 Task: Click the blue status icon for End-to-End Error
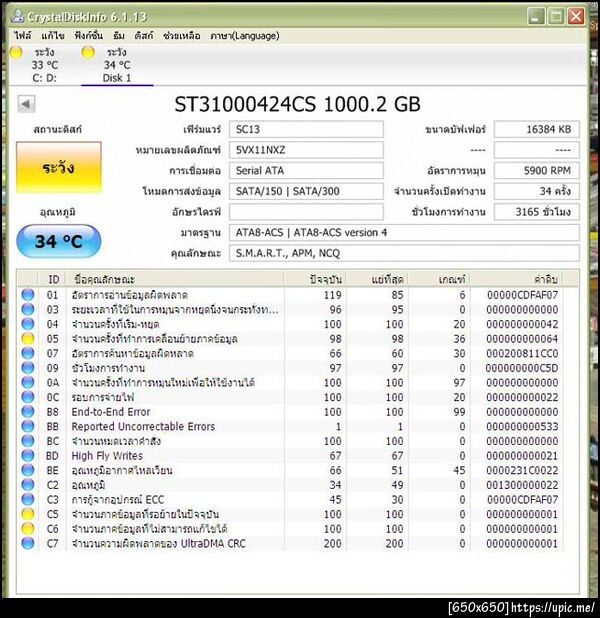click(x=28, y=411)
